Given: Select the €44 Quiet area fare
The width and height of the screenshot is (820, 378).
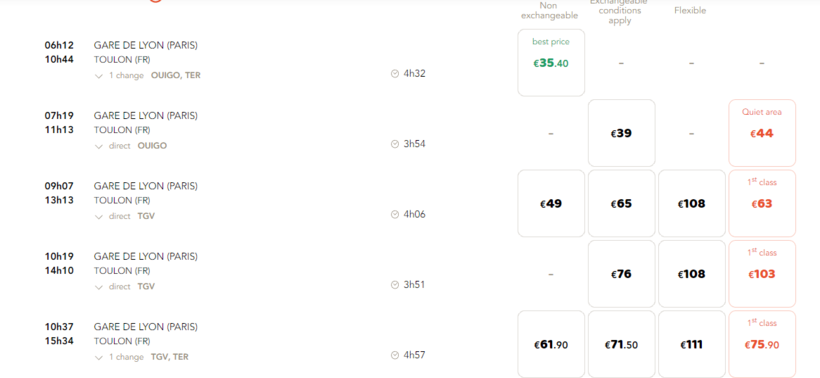Looking at the screenshot, I should pyautogui.click(x=762, y=133).
